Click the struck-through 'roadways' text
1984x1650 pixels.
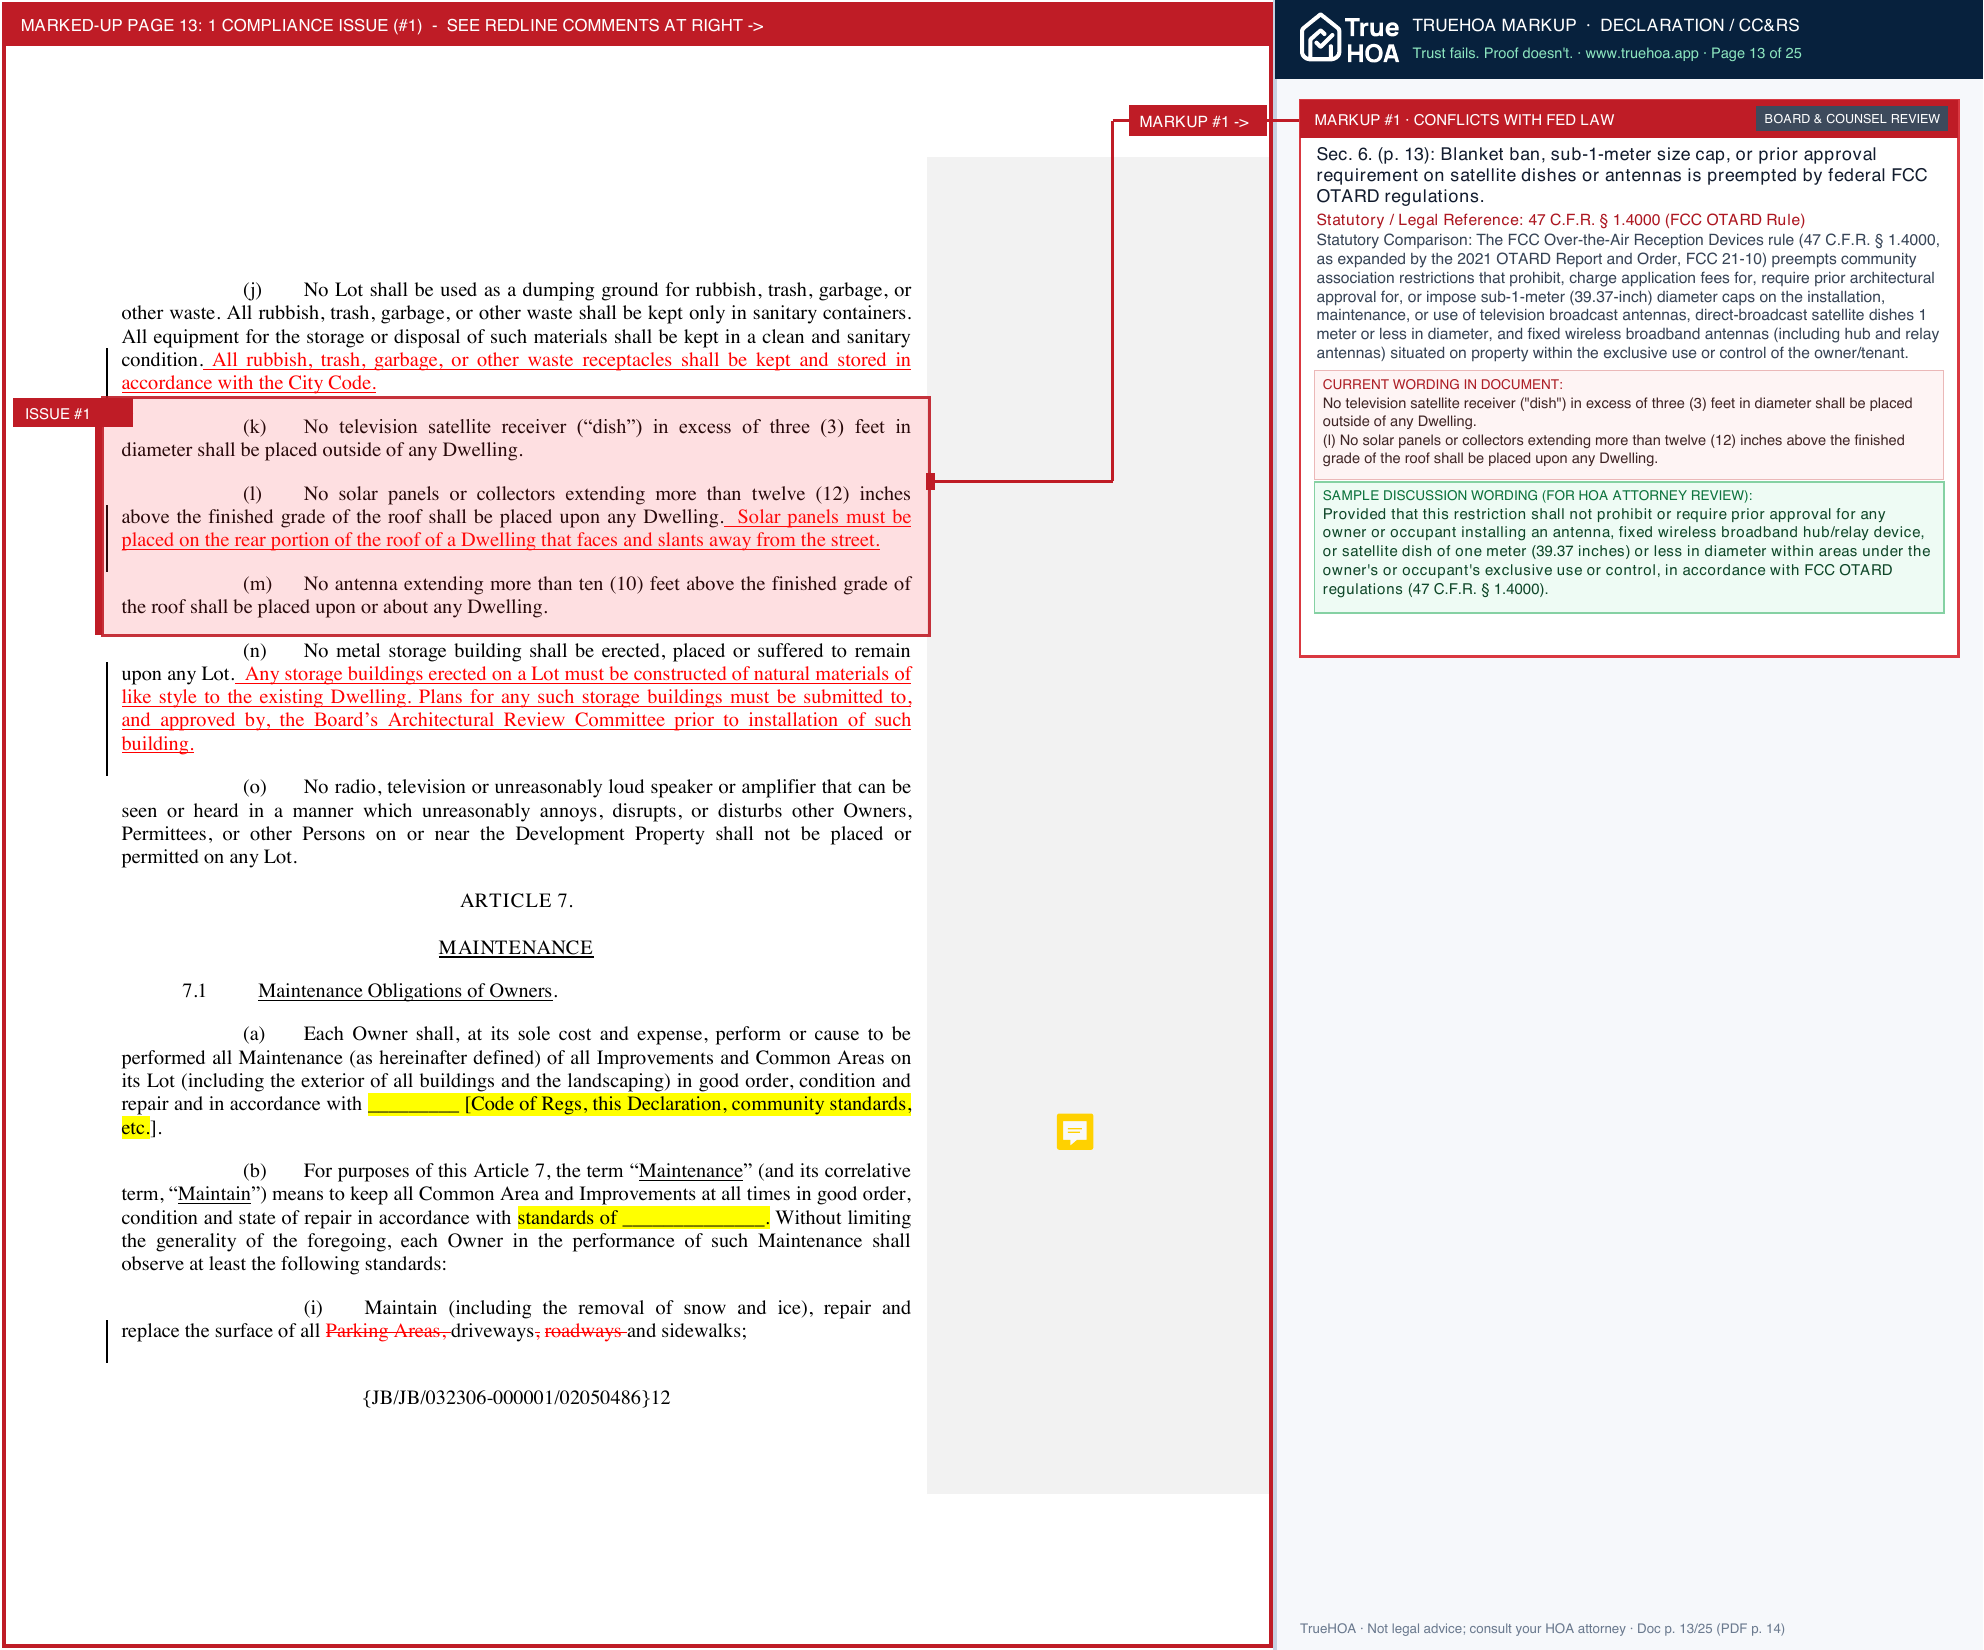pos(584,1330)
